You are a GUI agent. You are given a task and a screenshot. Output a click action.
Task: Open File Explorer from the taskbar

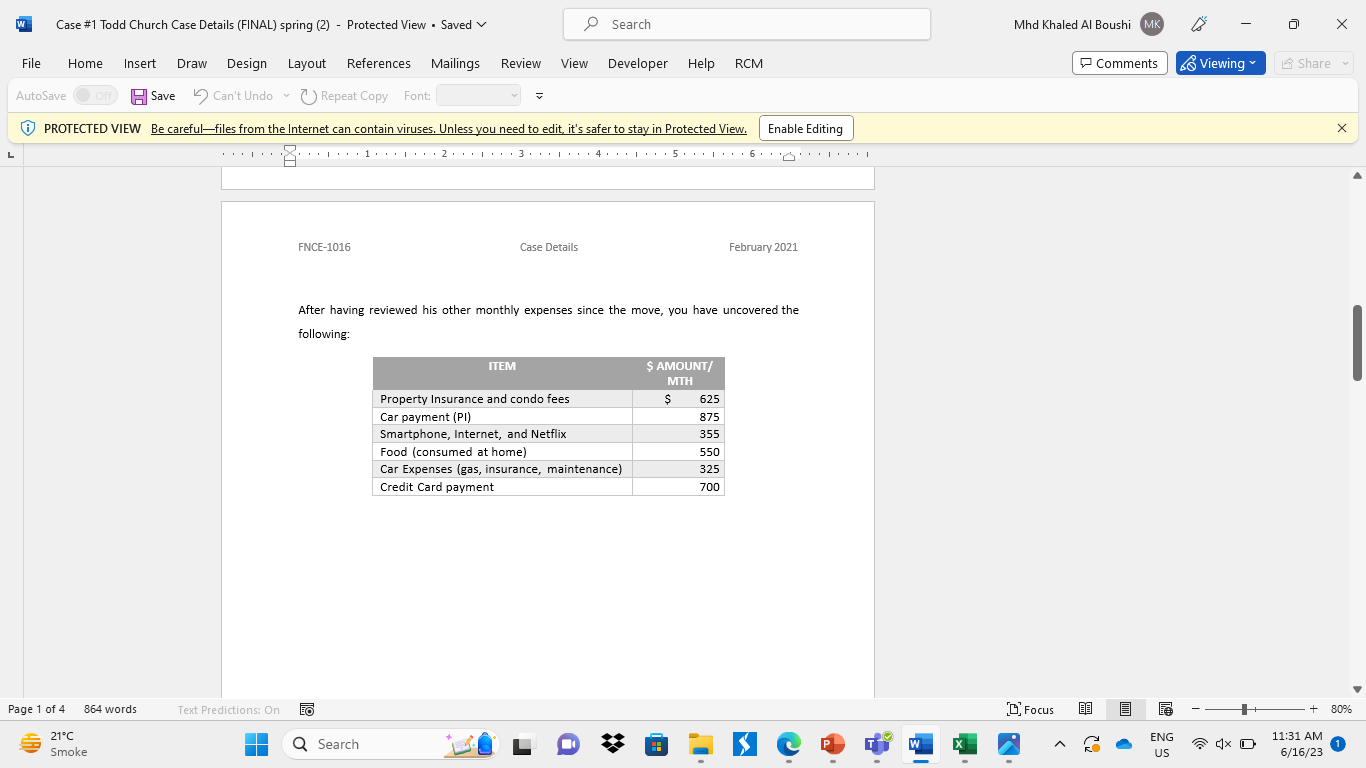pyautogui.click(x=700, y=744)
